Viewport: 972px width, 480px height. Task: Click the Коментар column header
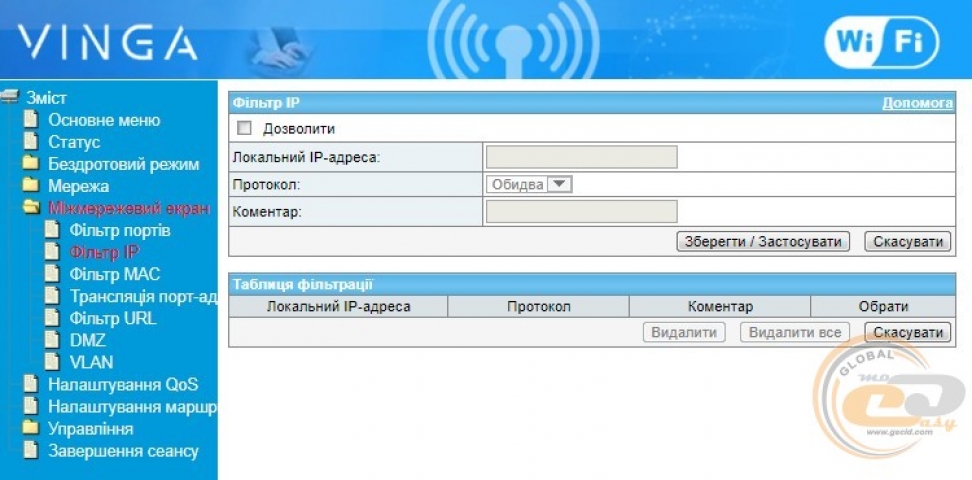tap(720, 306)
